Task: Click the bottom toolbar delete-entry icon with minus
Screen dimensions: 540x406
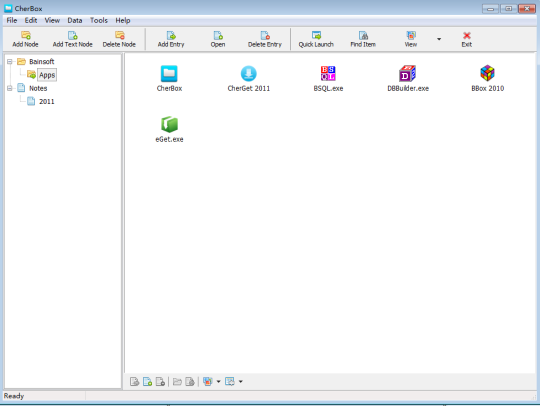Action: pos(160,382)
